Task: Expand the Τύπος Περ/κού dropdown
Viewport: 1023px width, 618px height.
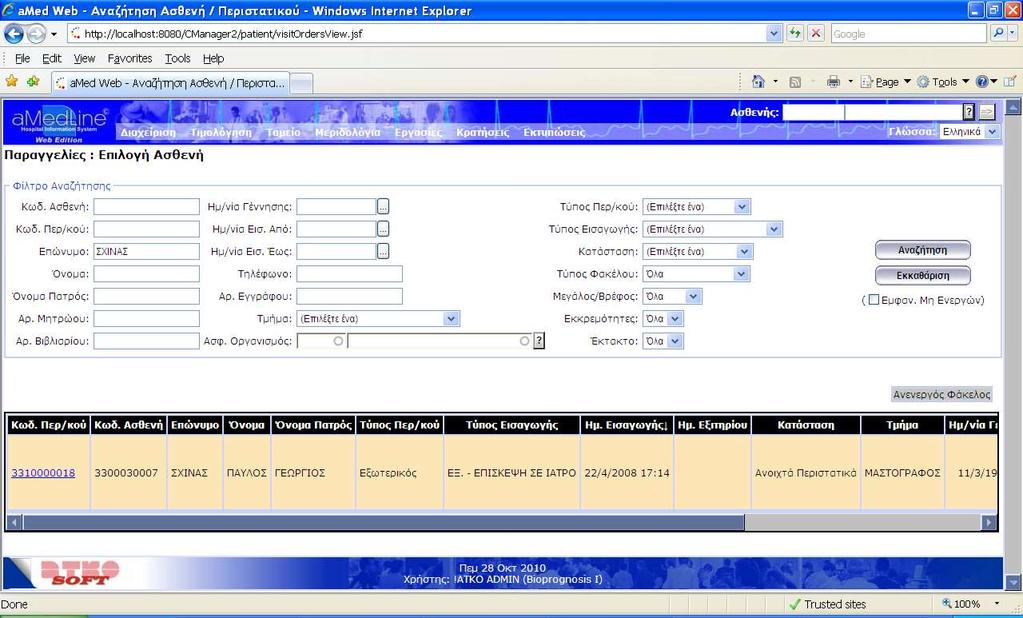Action: pyautogui.click(x=742, y=207)
